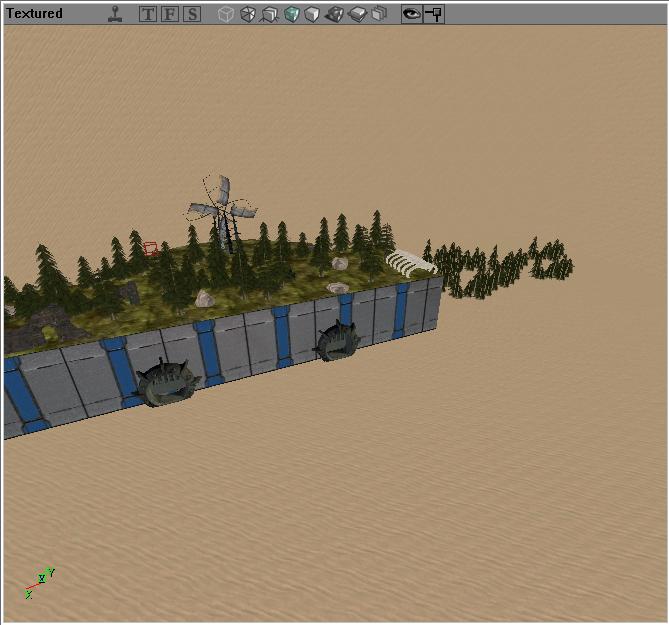This screenshot has height=625, width=669.
Task: Click the third cube icon after S button
Action: click(269, 14)
